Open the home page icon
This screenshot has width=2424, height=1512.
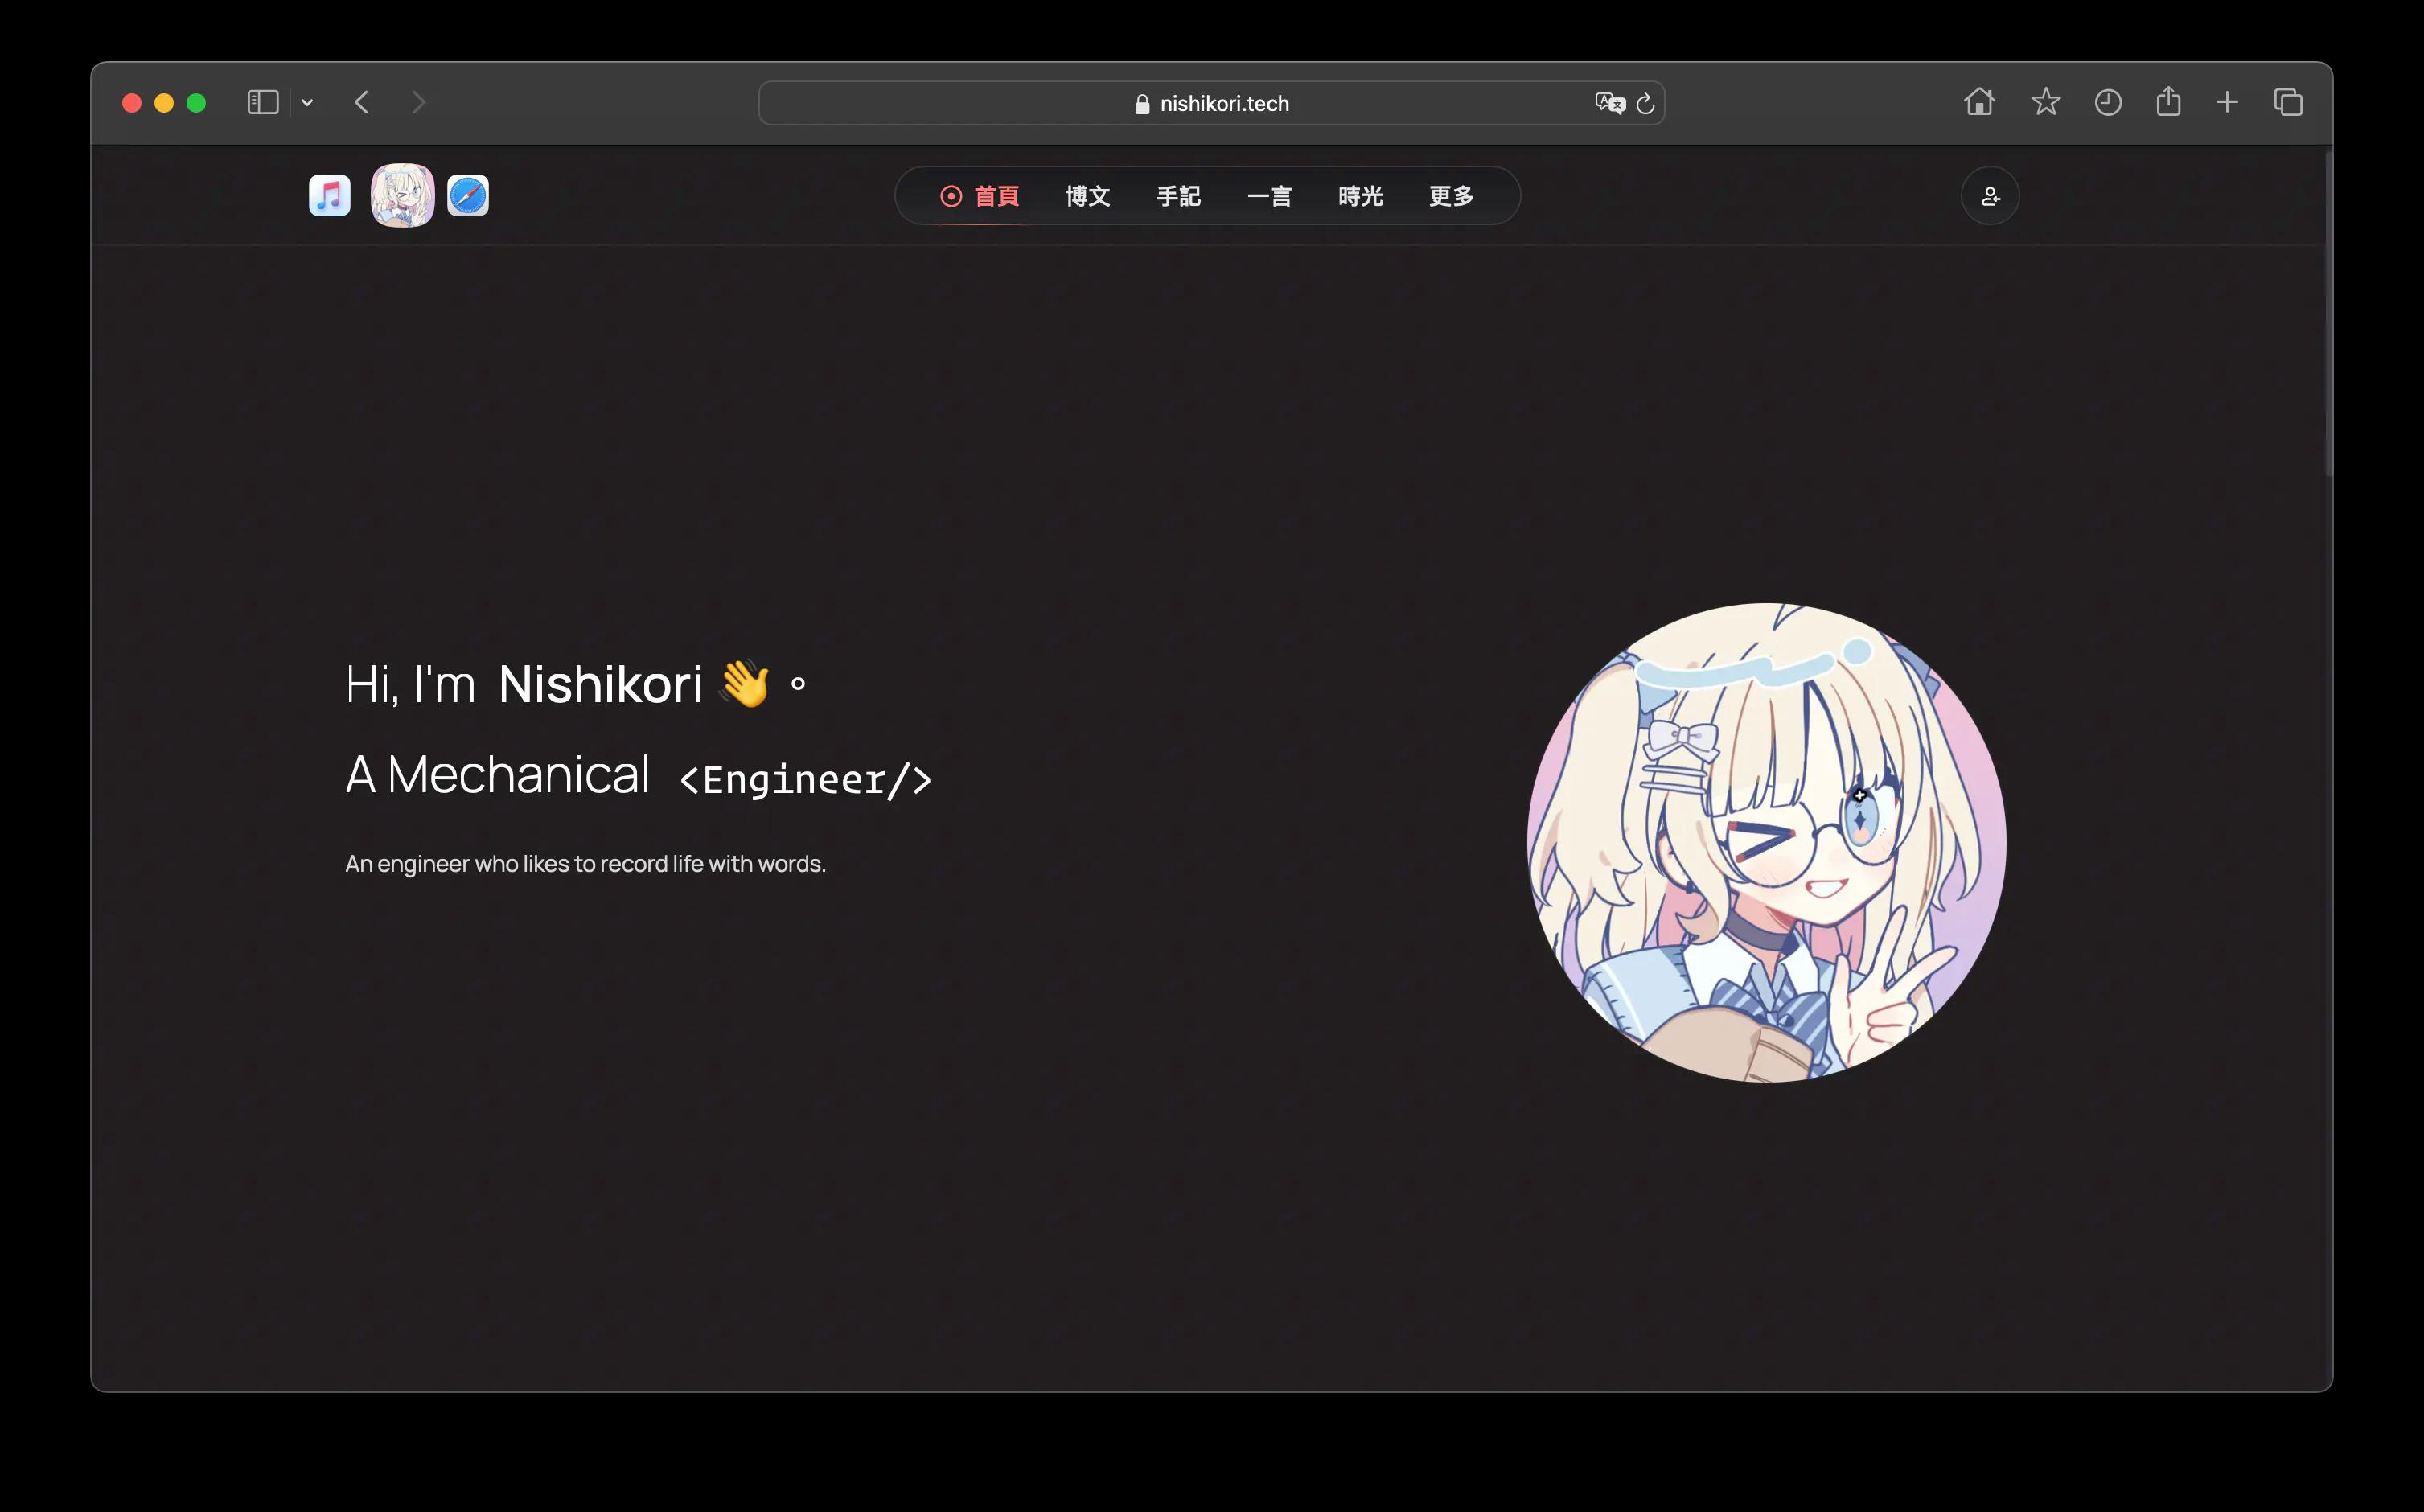pos(1979,102)
